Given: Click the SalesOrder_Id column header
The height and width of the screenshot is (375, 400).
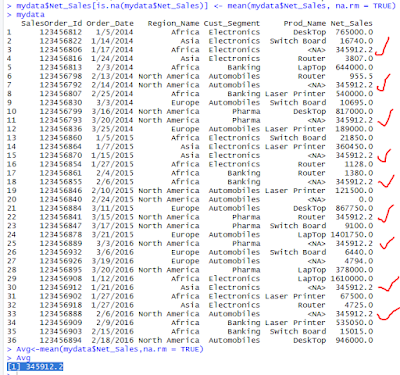Looking at the screenshot, I should (x=51, y=24).
